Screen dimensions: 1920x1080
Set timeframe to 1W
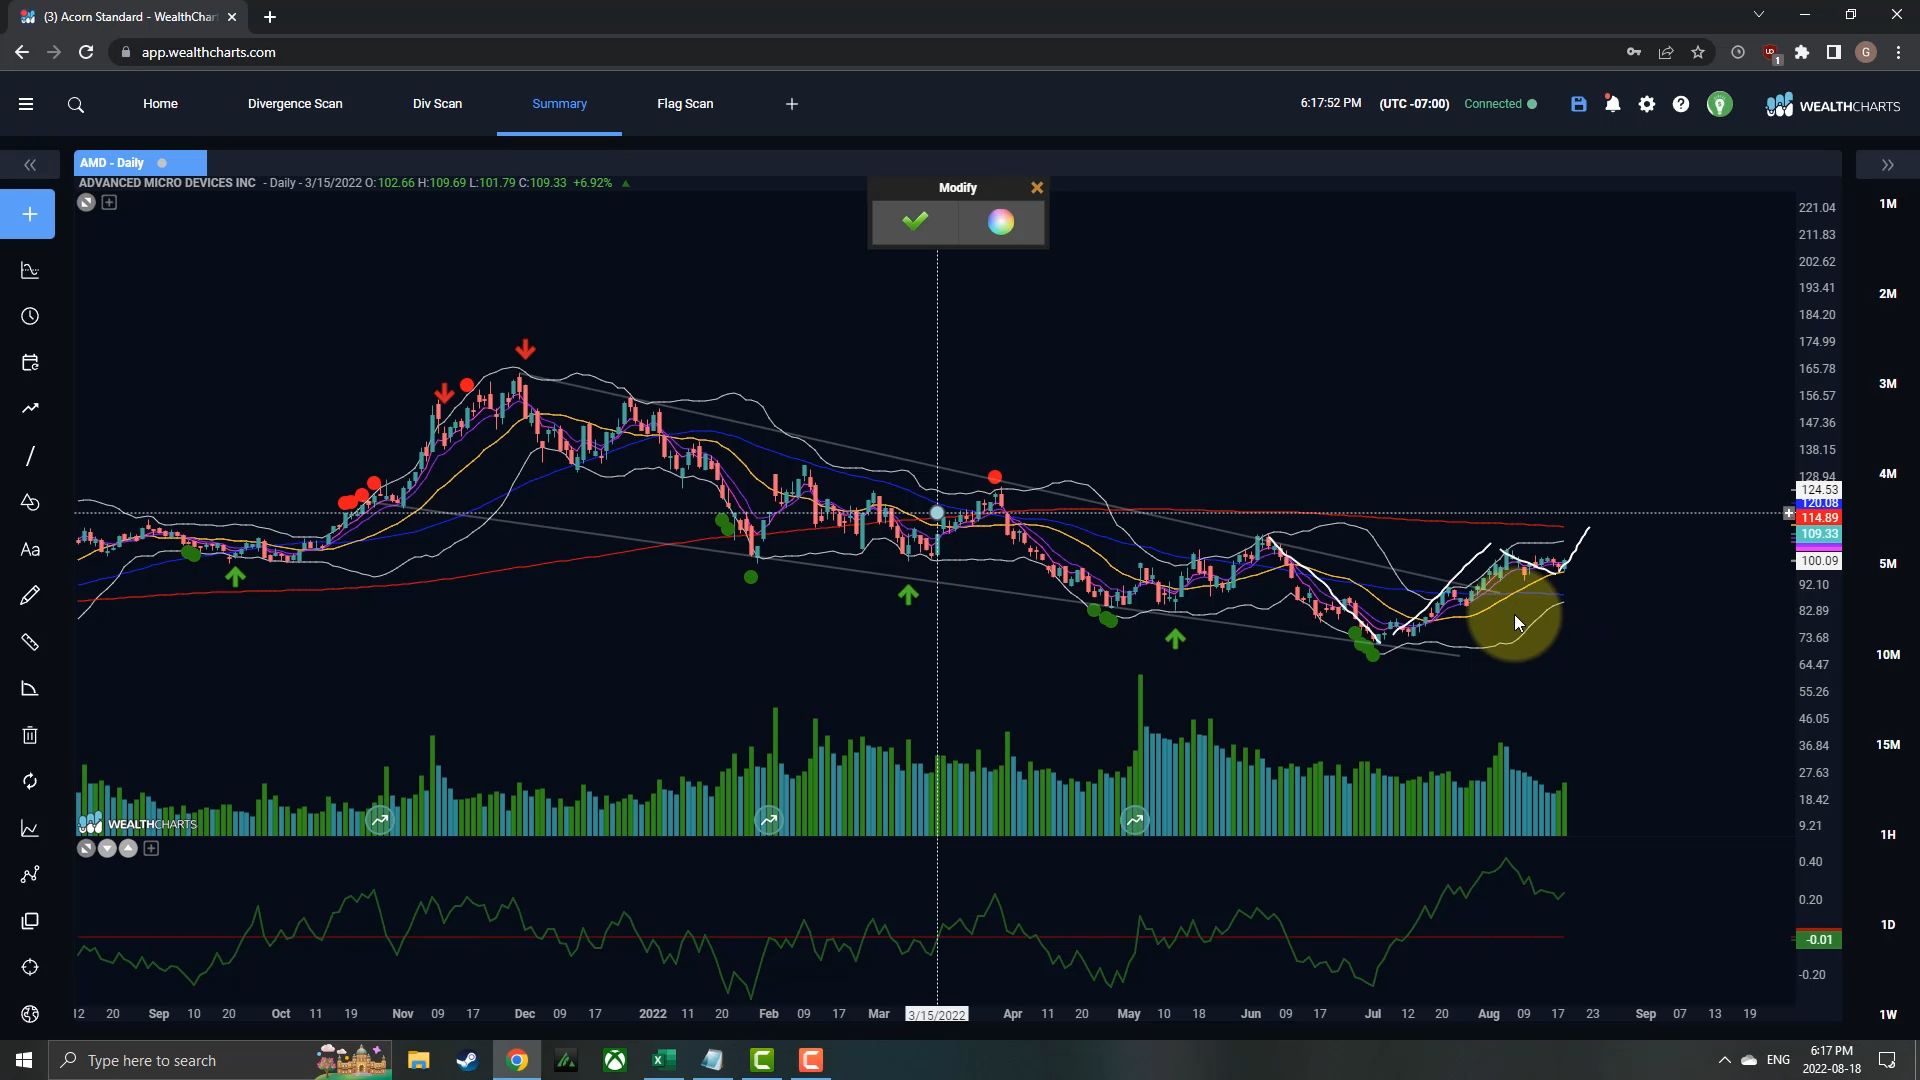[1887, 1015]
